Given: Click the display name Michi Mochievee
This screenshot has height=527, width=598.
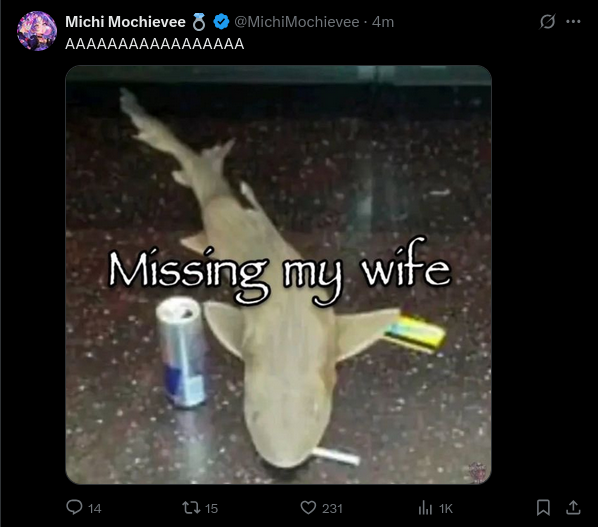Looking at the screenshot, I should click(x=125, y=22).
